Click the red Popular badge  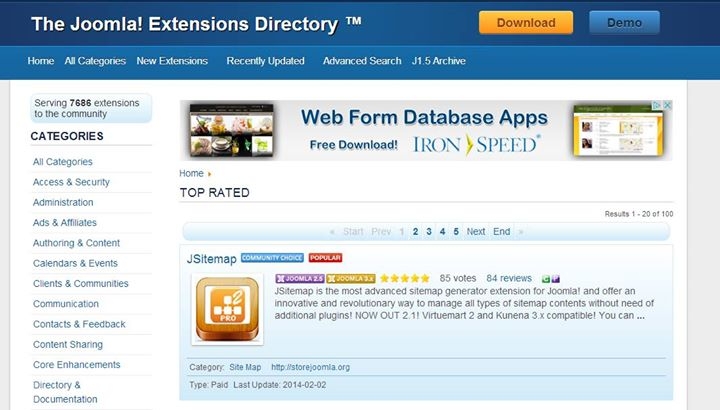point(325,258)
